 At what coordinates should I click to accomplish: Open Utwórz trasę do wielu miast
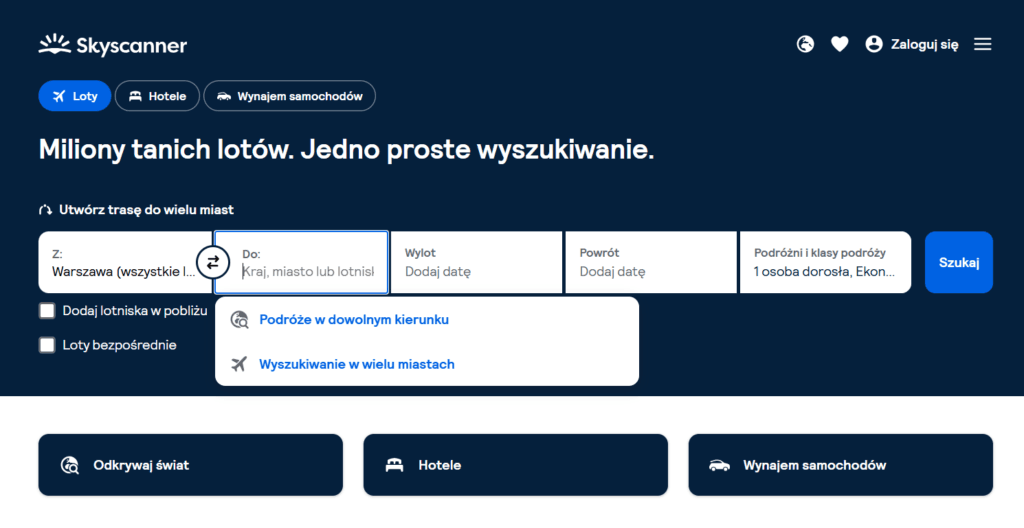tap(136, 210)
